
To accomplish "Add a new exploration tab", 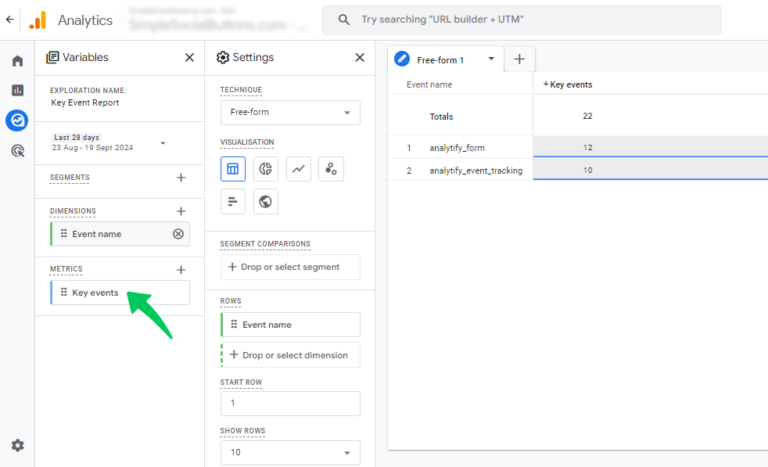I will pyautogui.click(x=519, y=59).
